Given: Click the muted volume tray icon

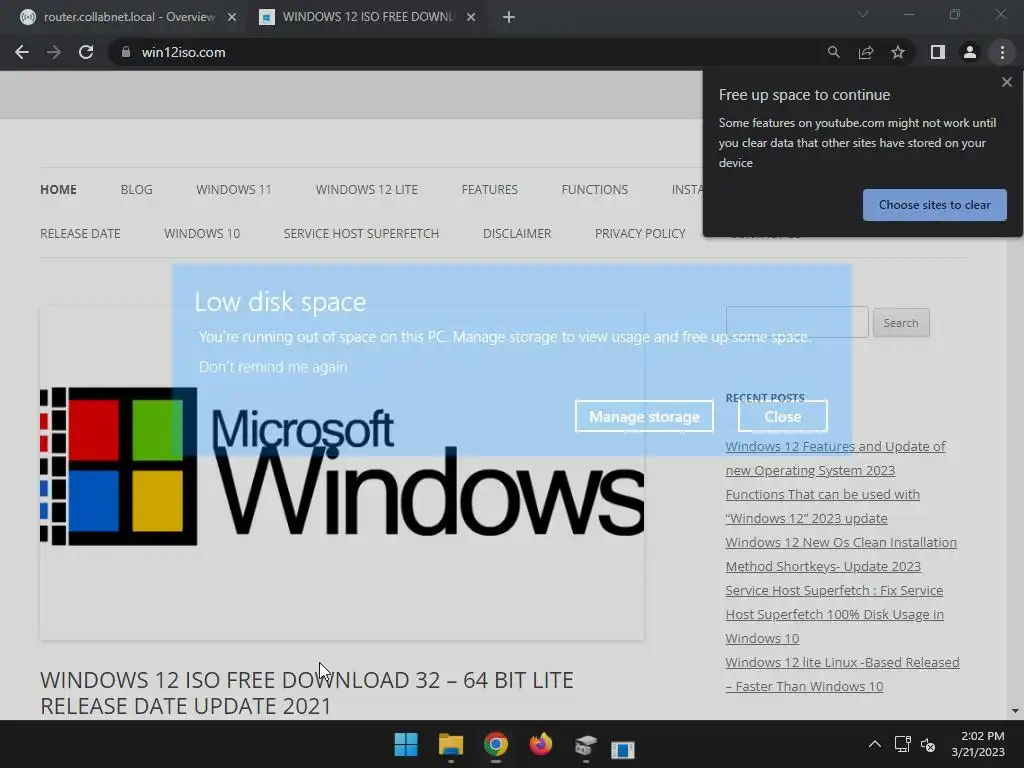Looking at the screenshot, I should 928,744.
